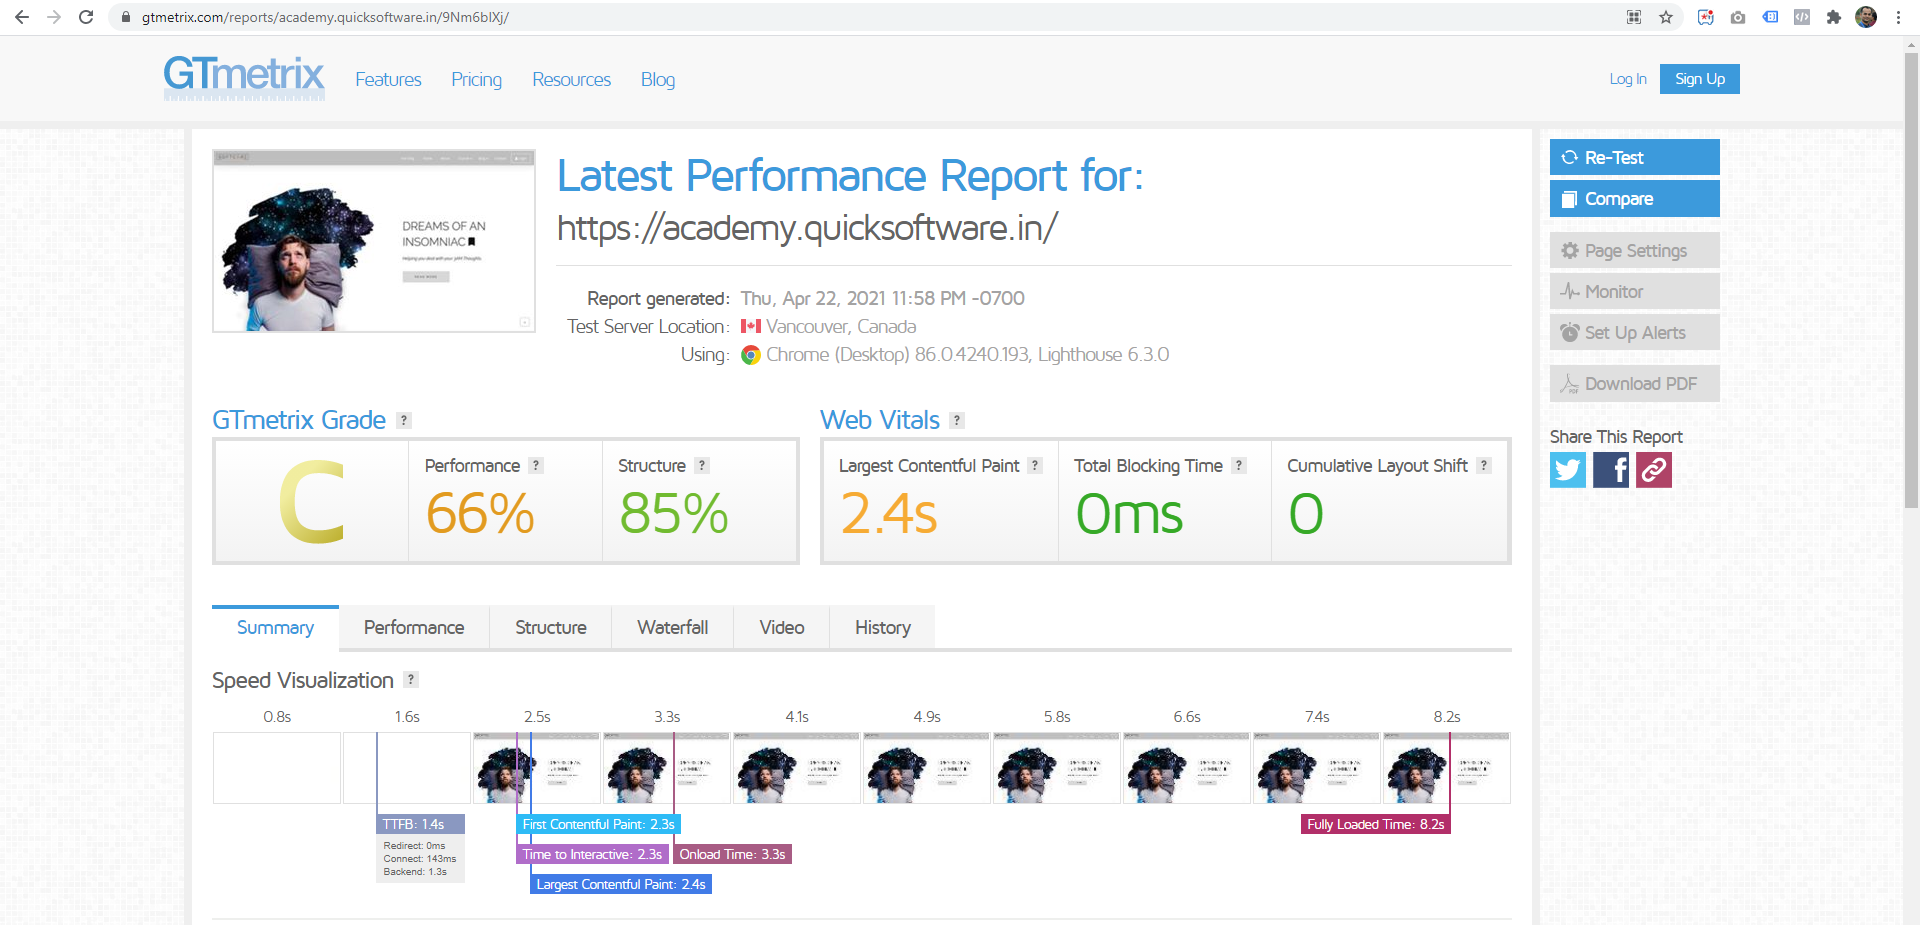This screenshot has height=925, width=1920.
Task: Enlarge screenshot via the corner expand icon
Action: pyautogui.click(x=524, y=322)
